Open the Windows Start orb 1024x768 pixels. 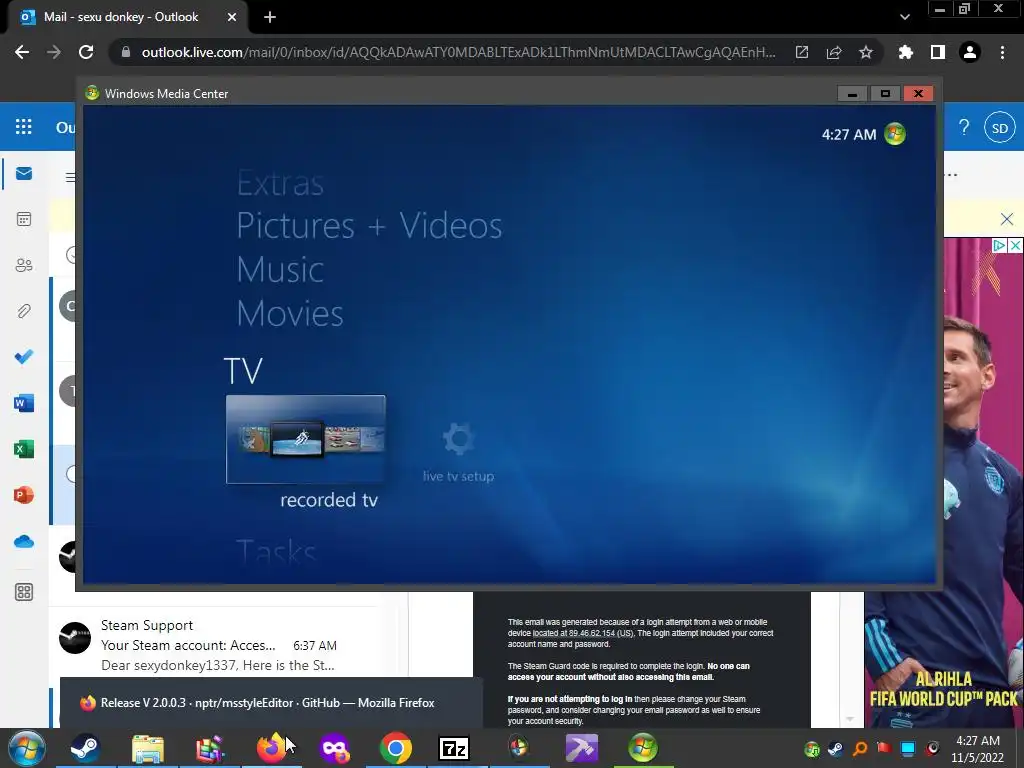tap(27, 748)
